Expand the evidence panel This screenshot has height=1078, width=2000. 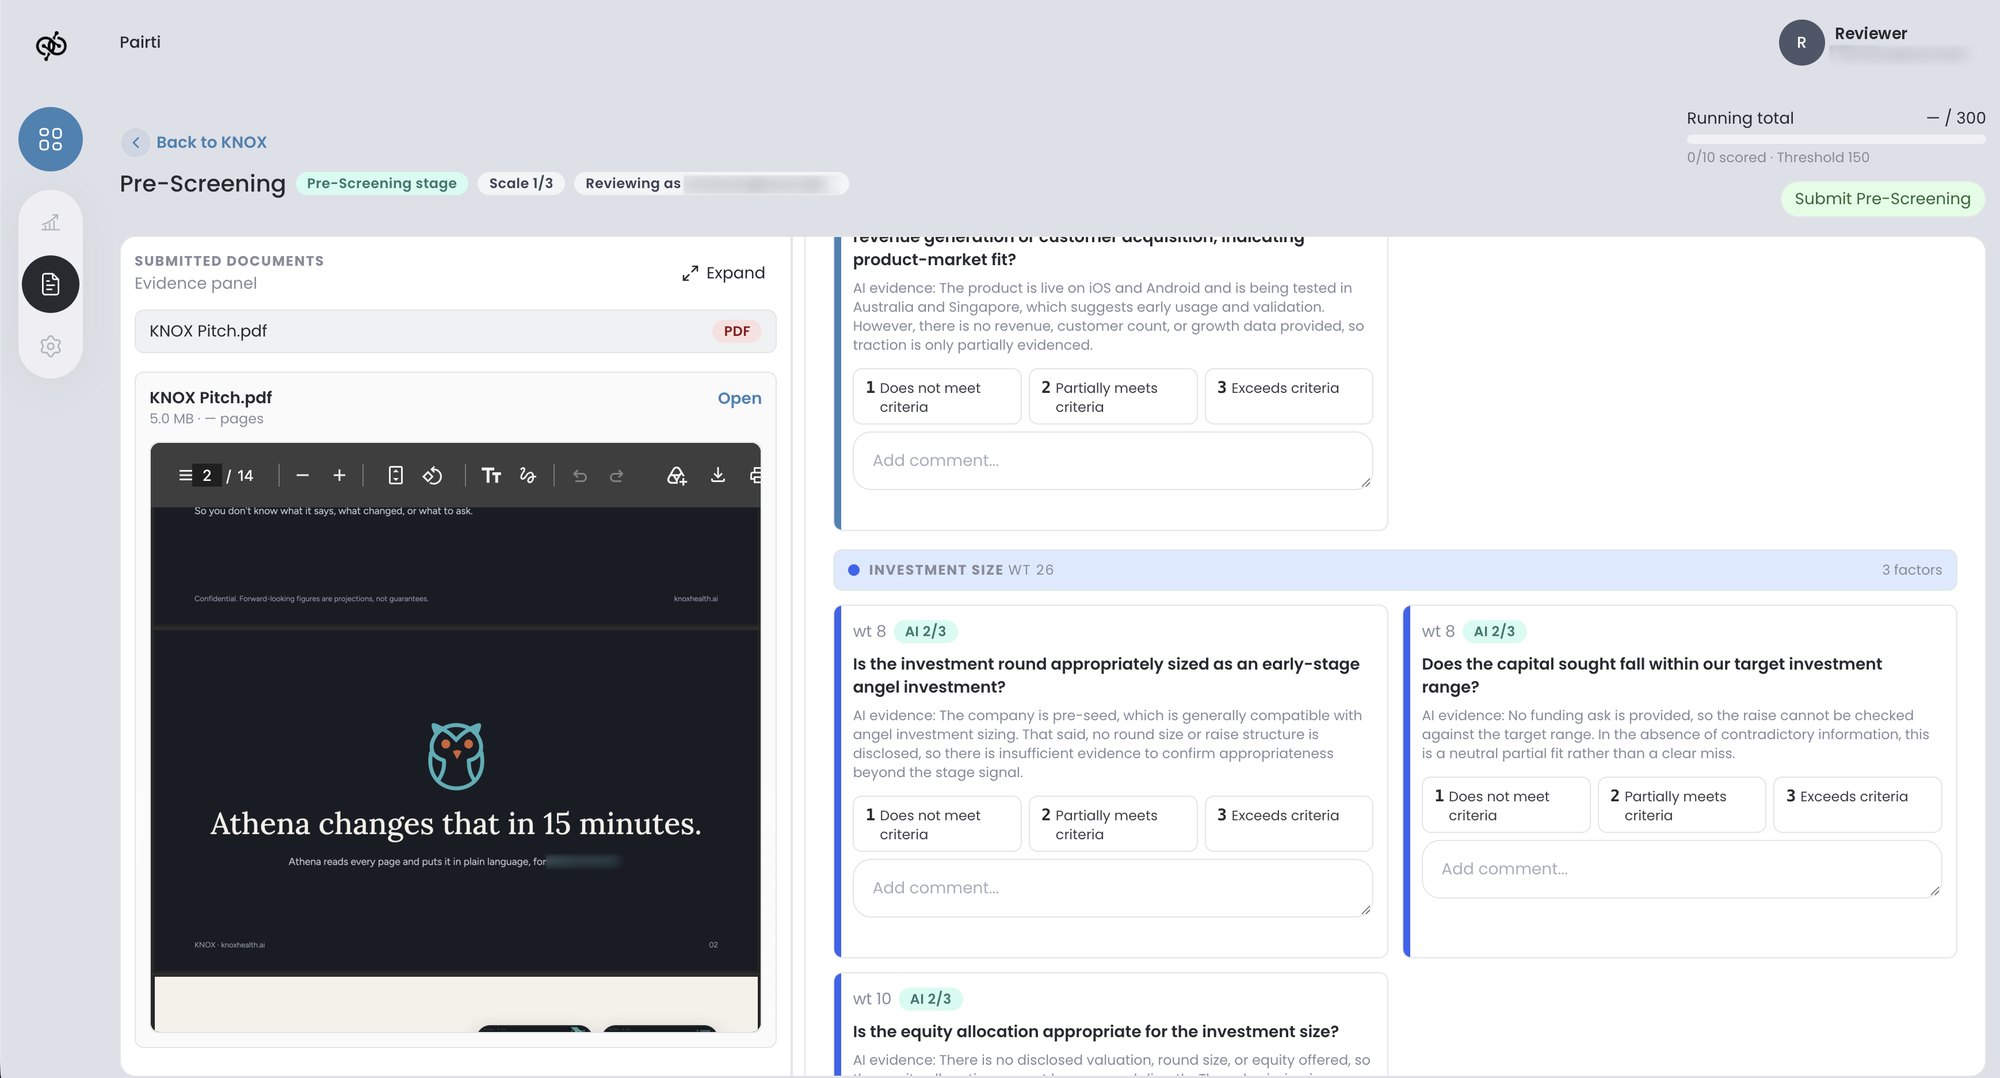tap(723, 273)
